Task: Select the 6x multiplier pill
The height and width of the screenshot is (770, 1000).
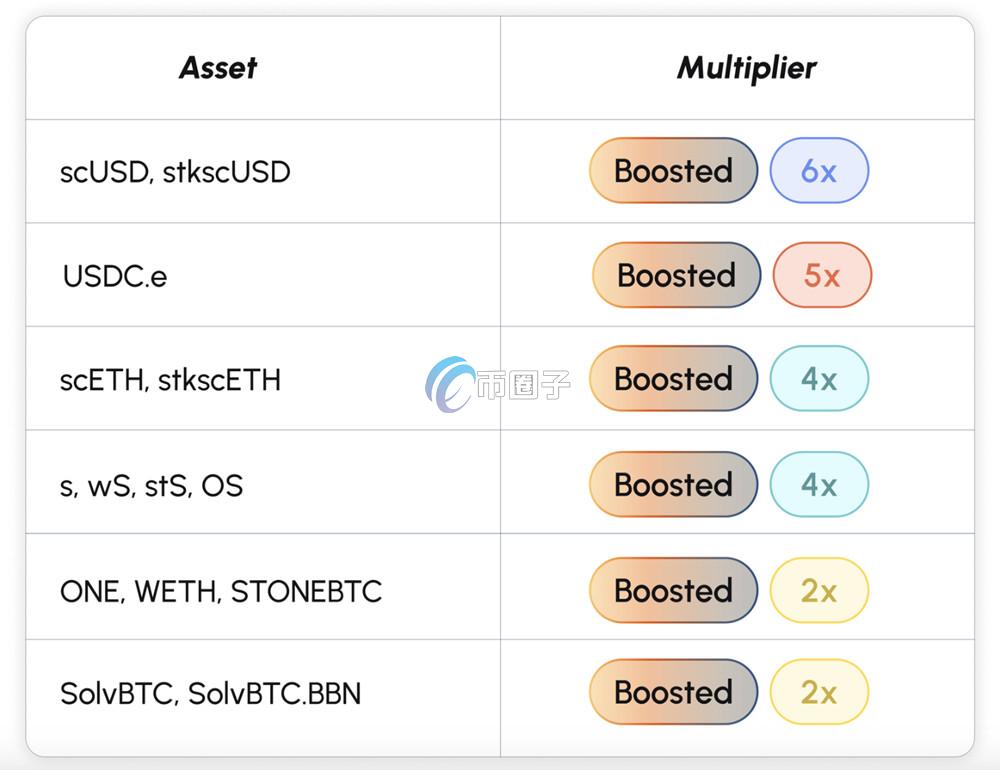Action: tap(819, 170)
